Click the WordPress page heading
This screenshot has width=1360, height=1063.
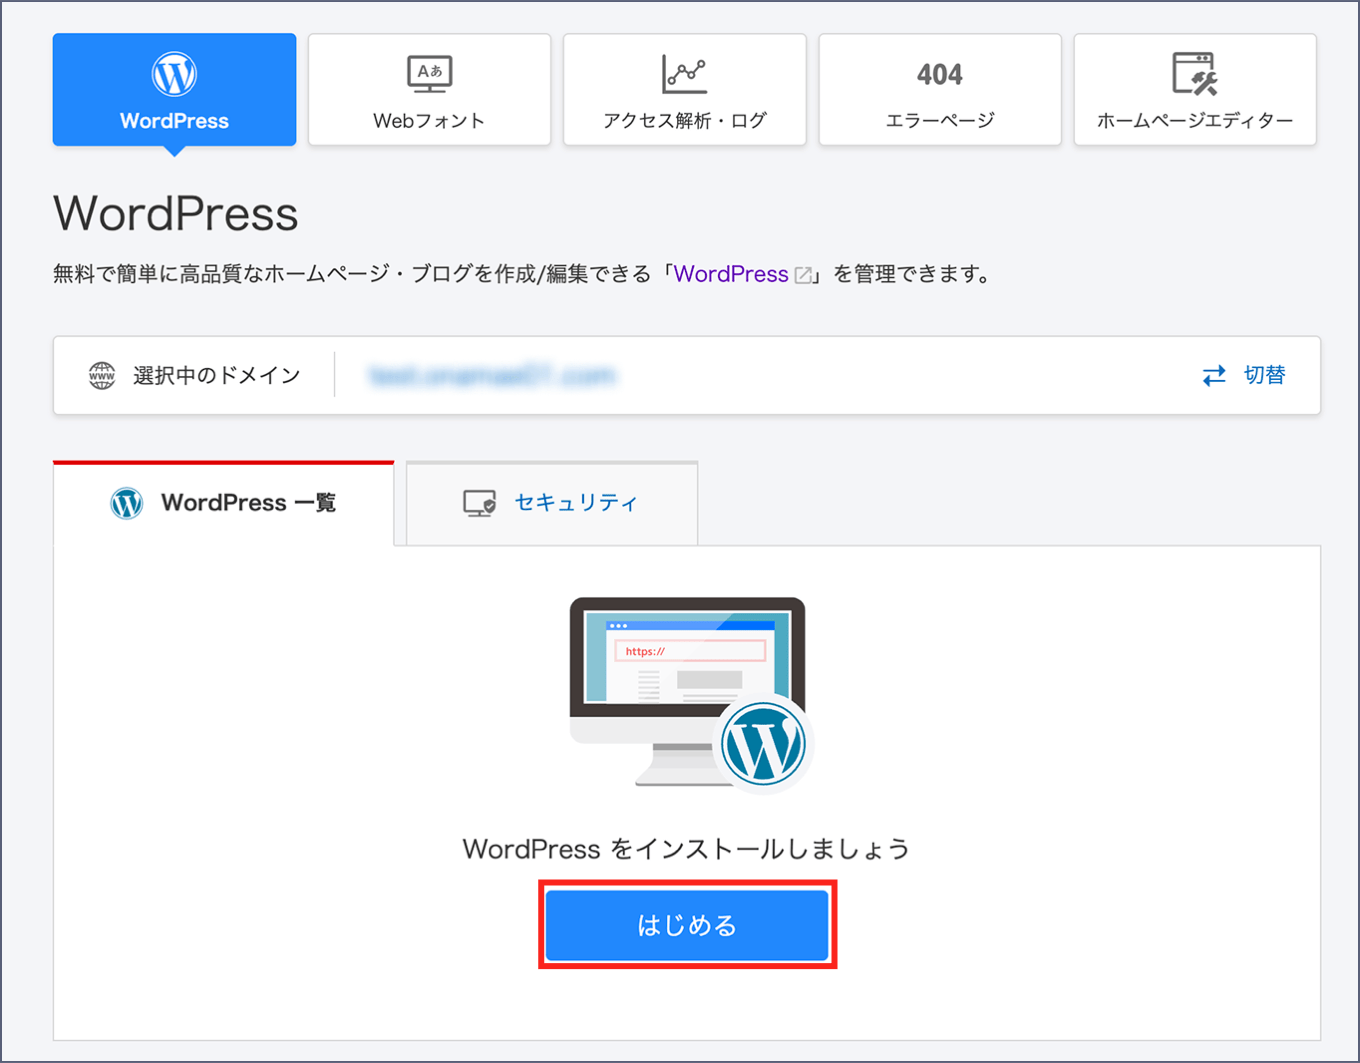click(176, 213)
